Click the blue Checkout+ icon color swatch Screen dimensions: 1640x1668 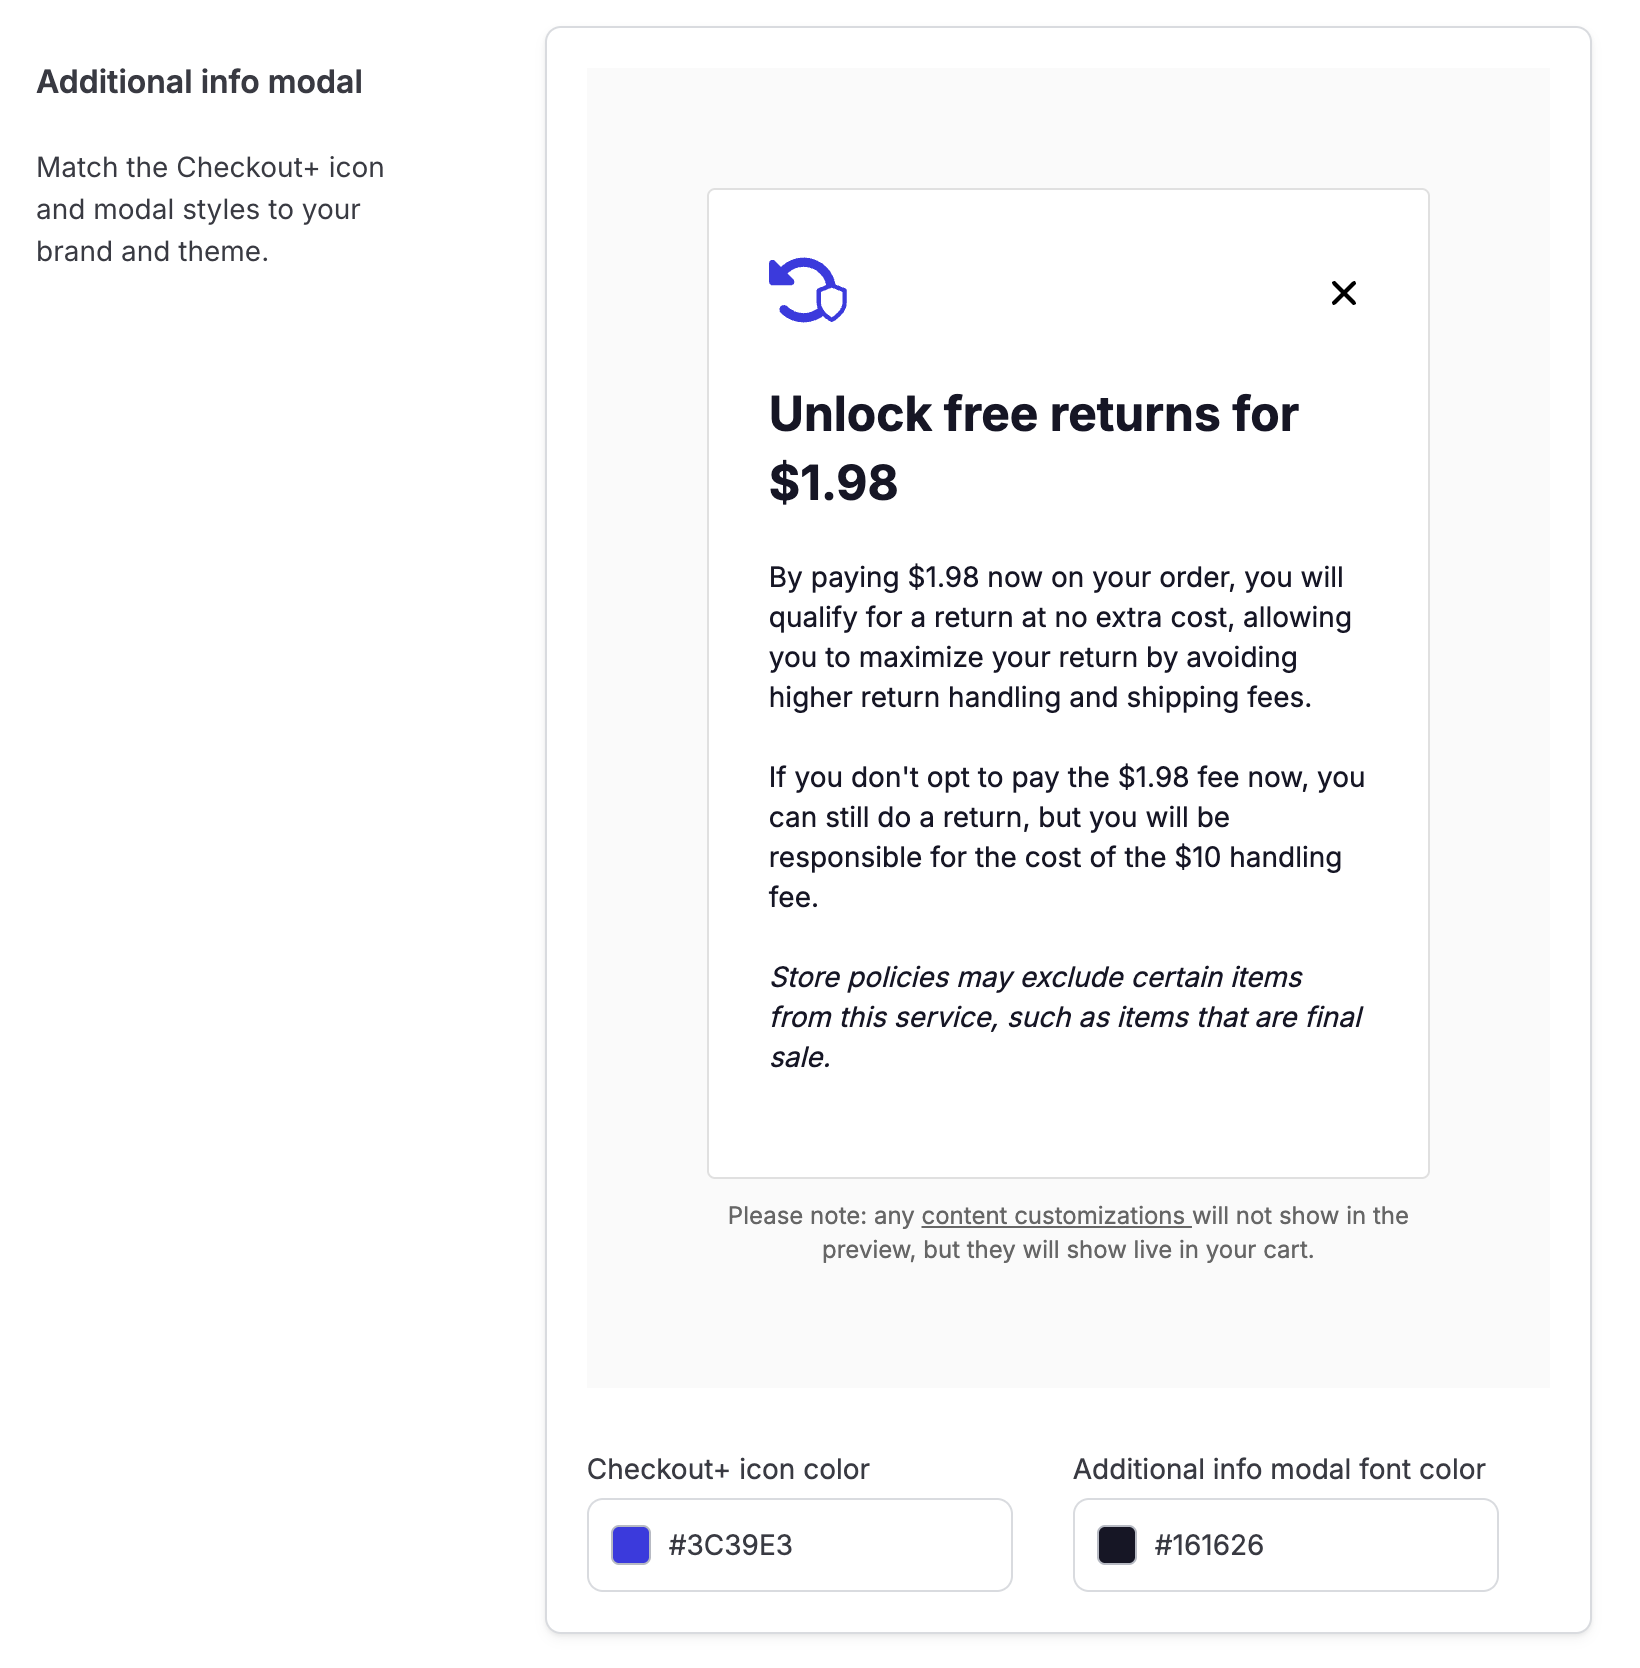(x=631, y=1545)
